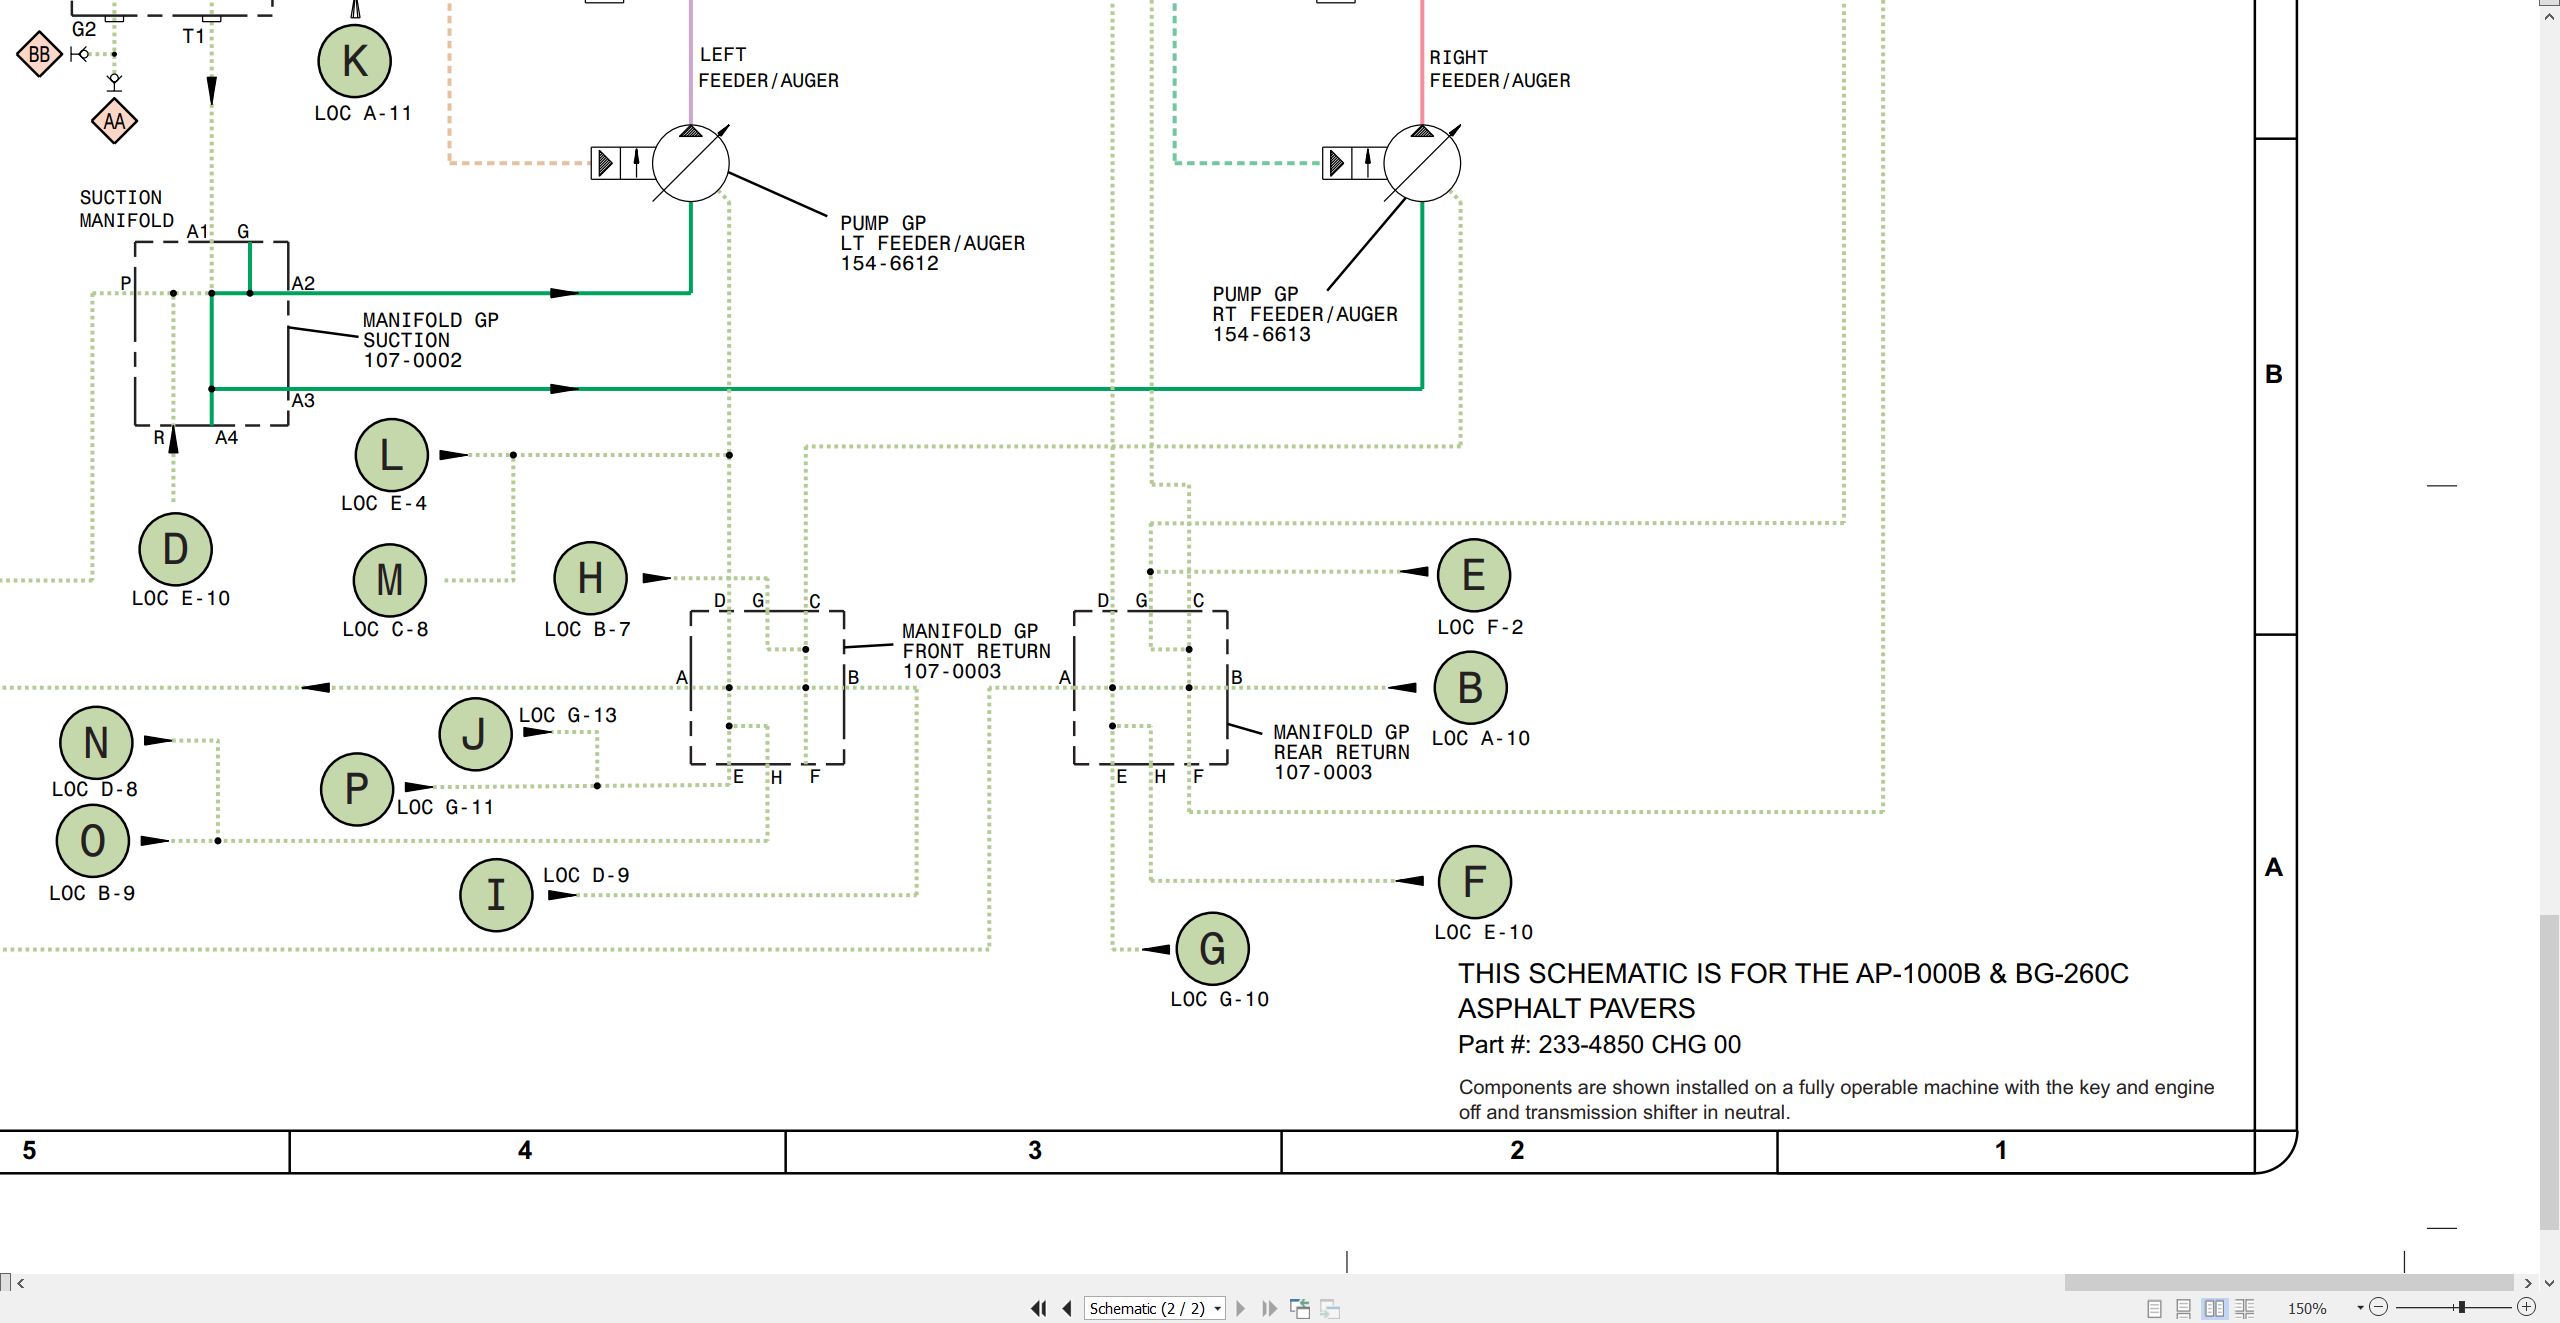Click the 'RIGHT FEEDER/AUGER' label
Viewport: 2560px width, 1323px height.
1499,69
